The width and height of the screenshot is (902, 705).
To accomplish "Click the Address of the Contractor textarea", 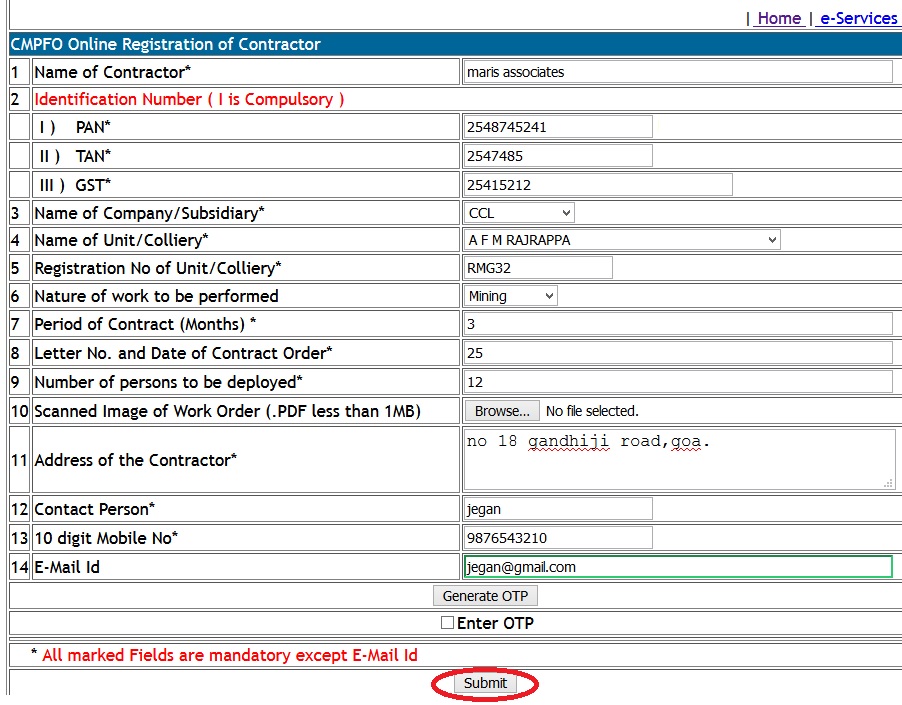I will pyautogui.click(x=678, y=459).
